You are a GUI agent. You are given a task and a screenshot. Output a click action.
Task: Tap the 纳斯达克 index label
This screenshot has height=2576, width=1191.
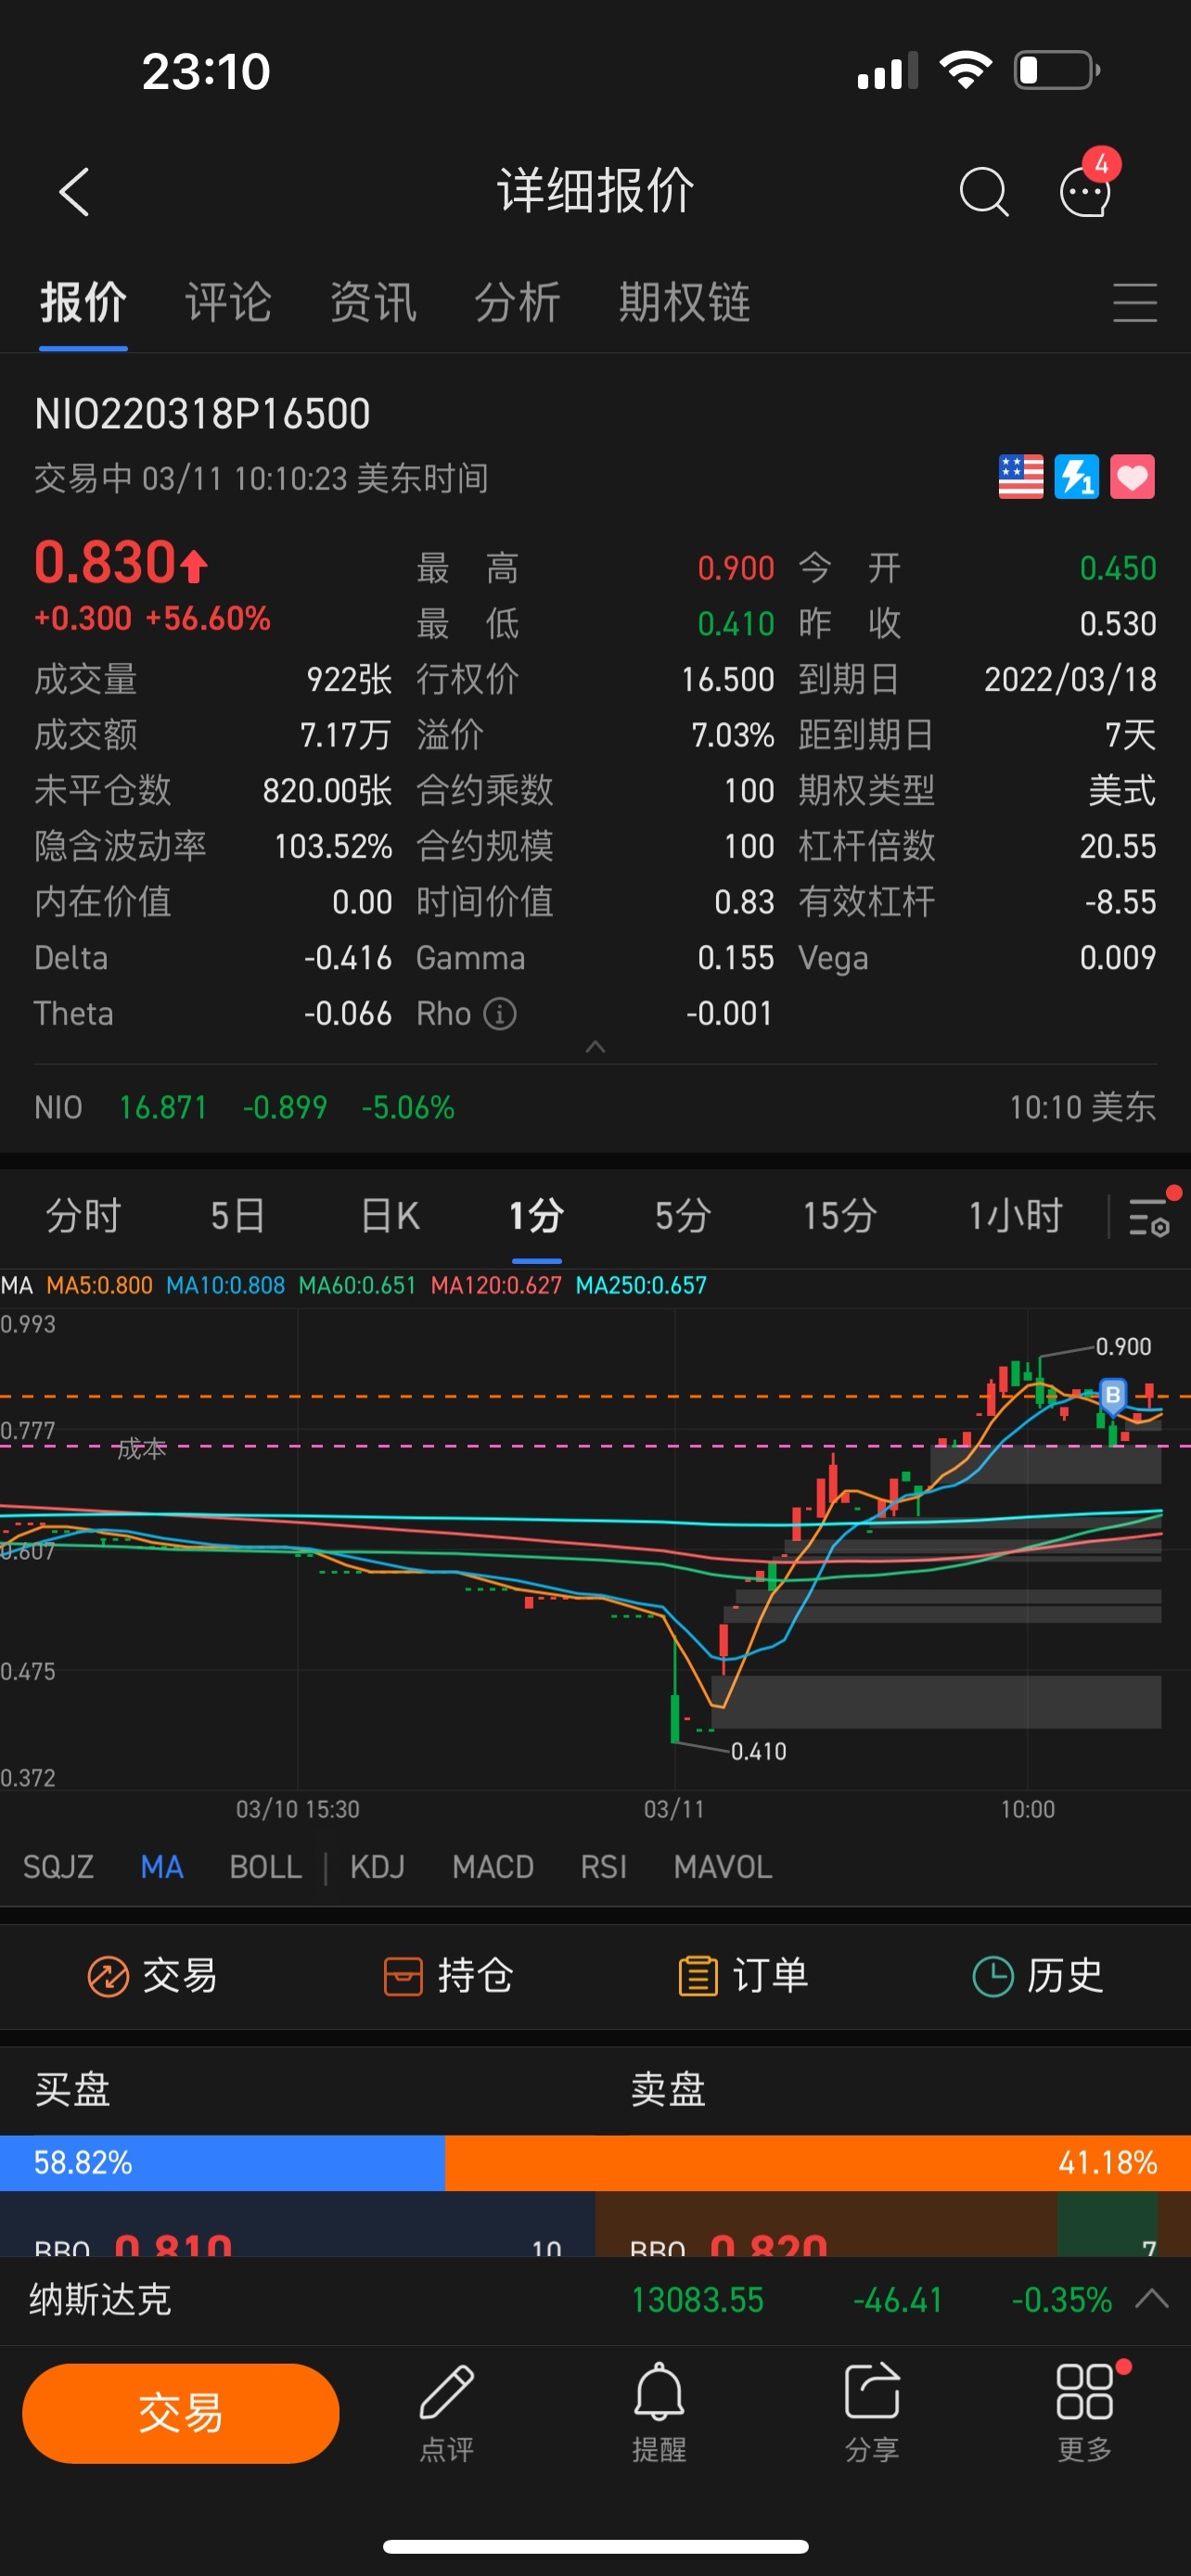100,2300
